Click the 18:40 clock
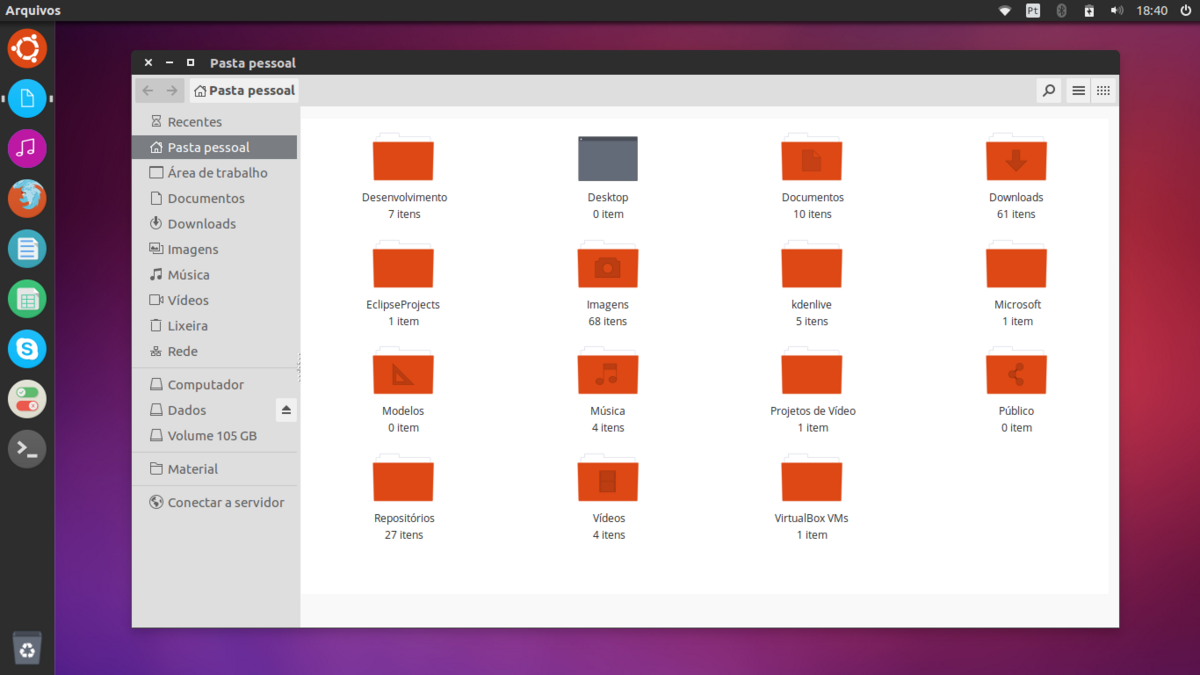This screenshot has width=1200, height=675. 1152,10
